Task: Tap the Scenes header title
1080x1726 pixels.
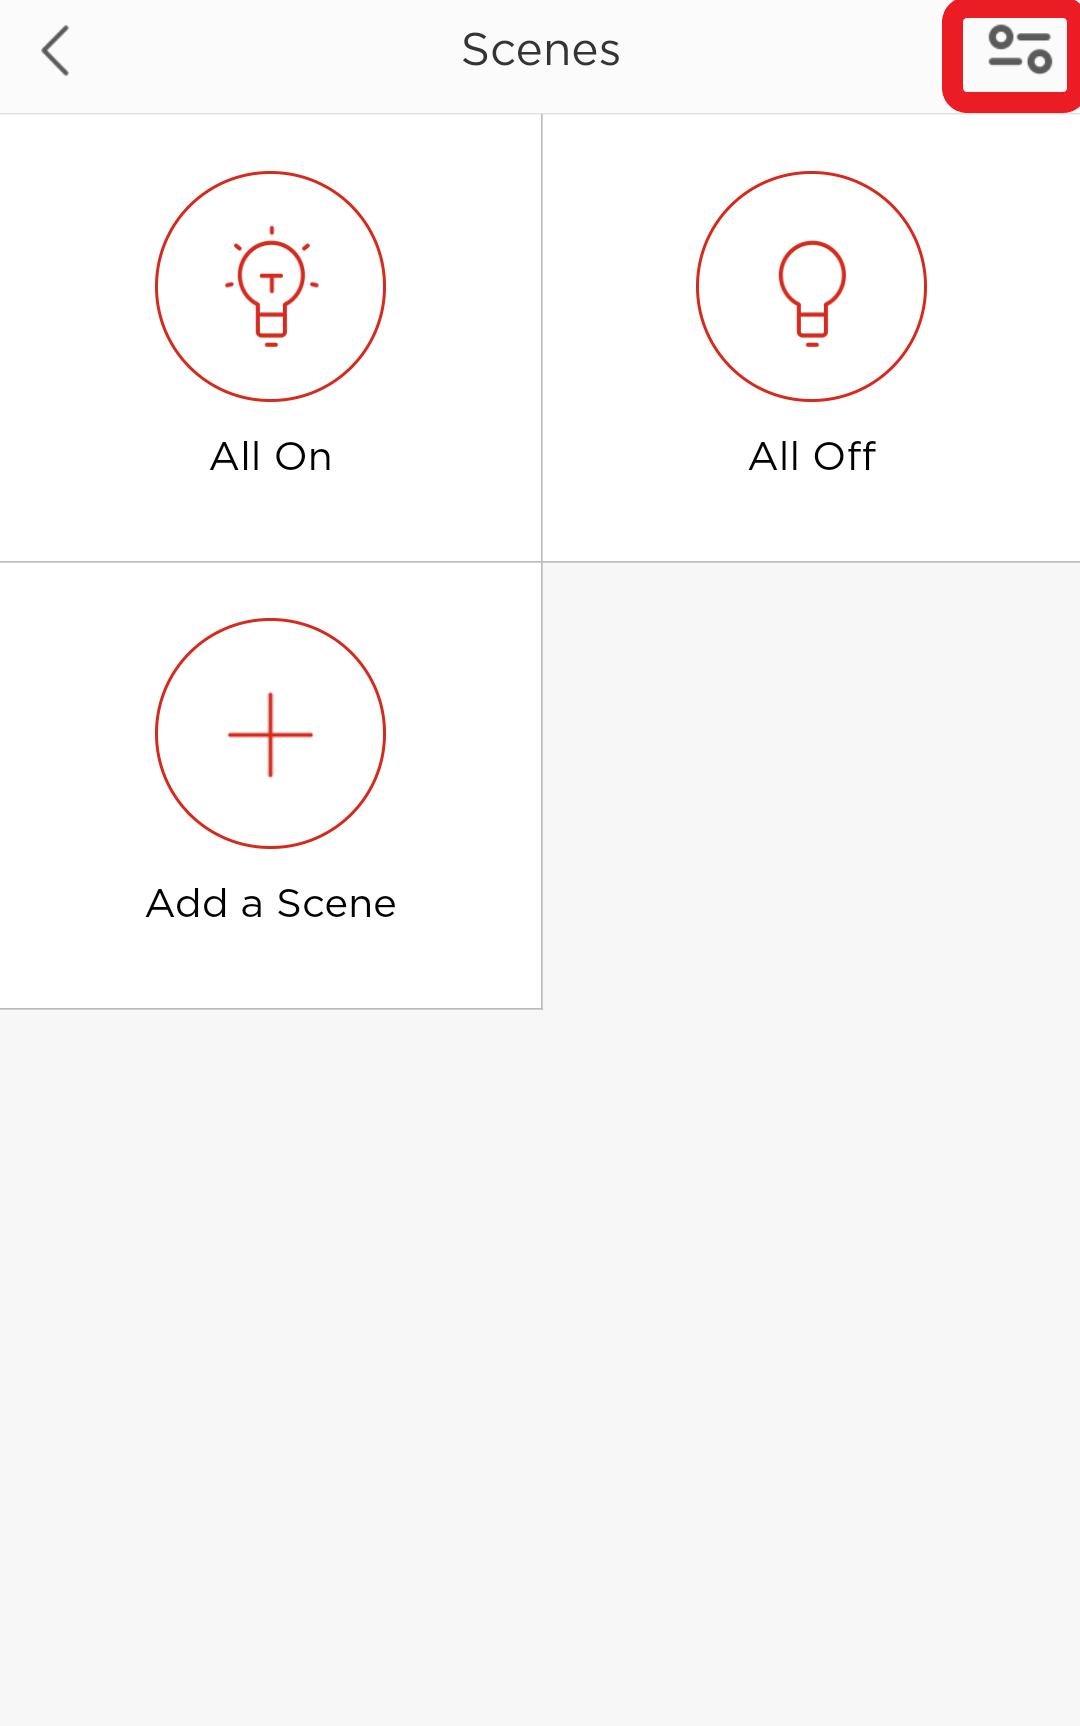Action: (x=541, y=50)
